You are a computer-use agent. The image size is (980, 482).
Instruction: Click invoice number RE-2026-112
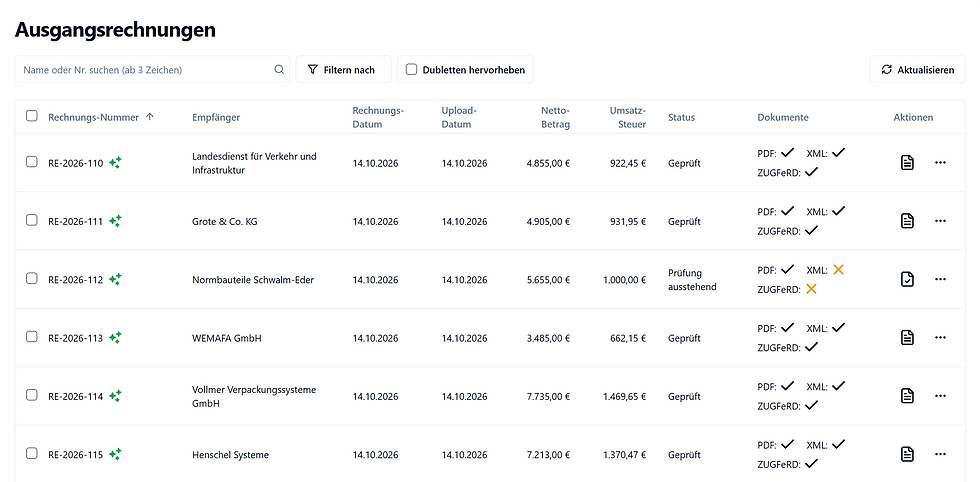76,279
